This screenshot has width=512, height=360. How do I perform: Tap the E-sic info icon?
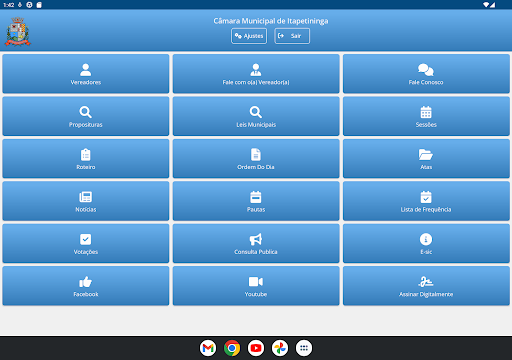pyautogui.click(x=426, y=239)
